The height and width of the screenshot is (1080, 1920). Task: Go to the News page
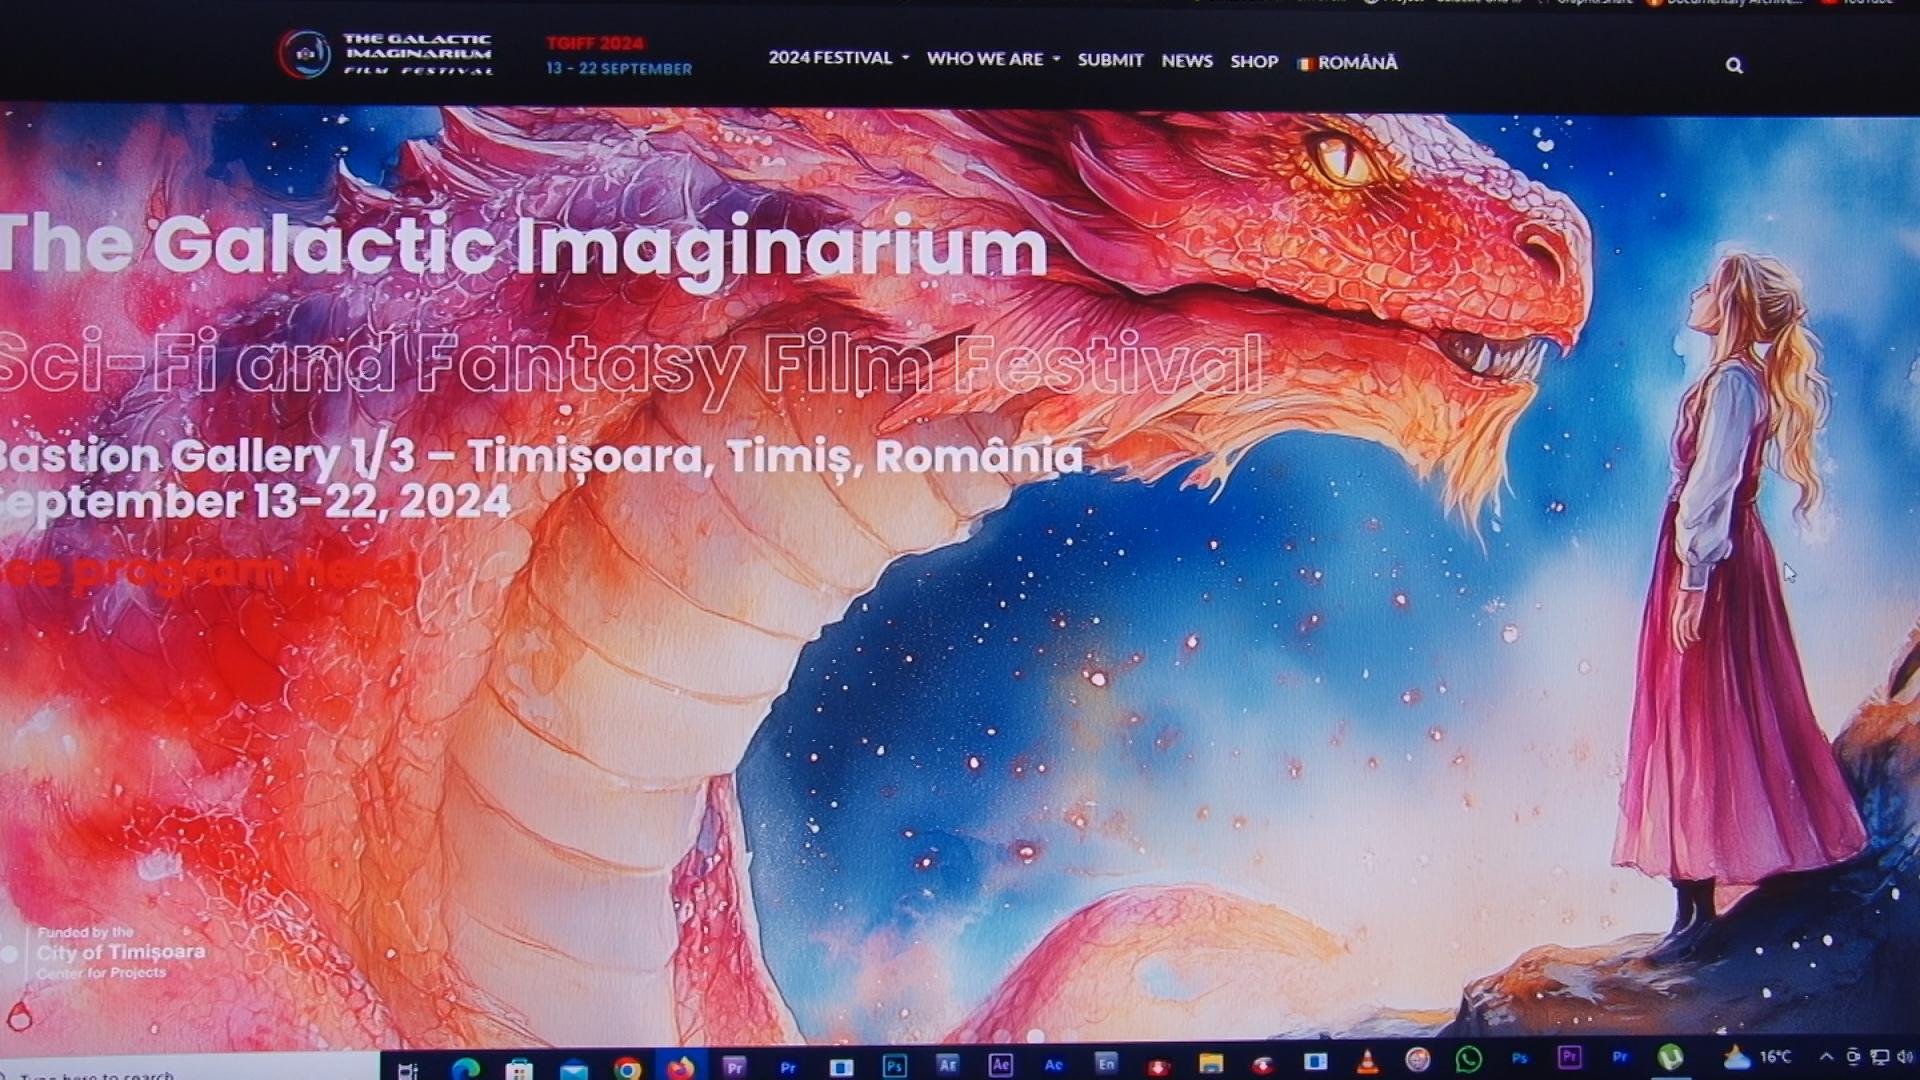(x=1186, y=61)
